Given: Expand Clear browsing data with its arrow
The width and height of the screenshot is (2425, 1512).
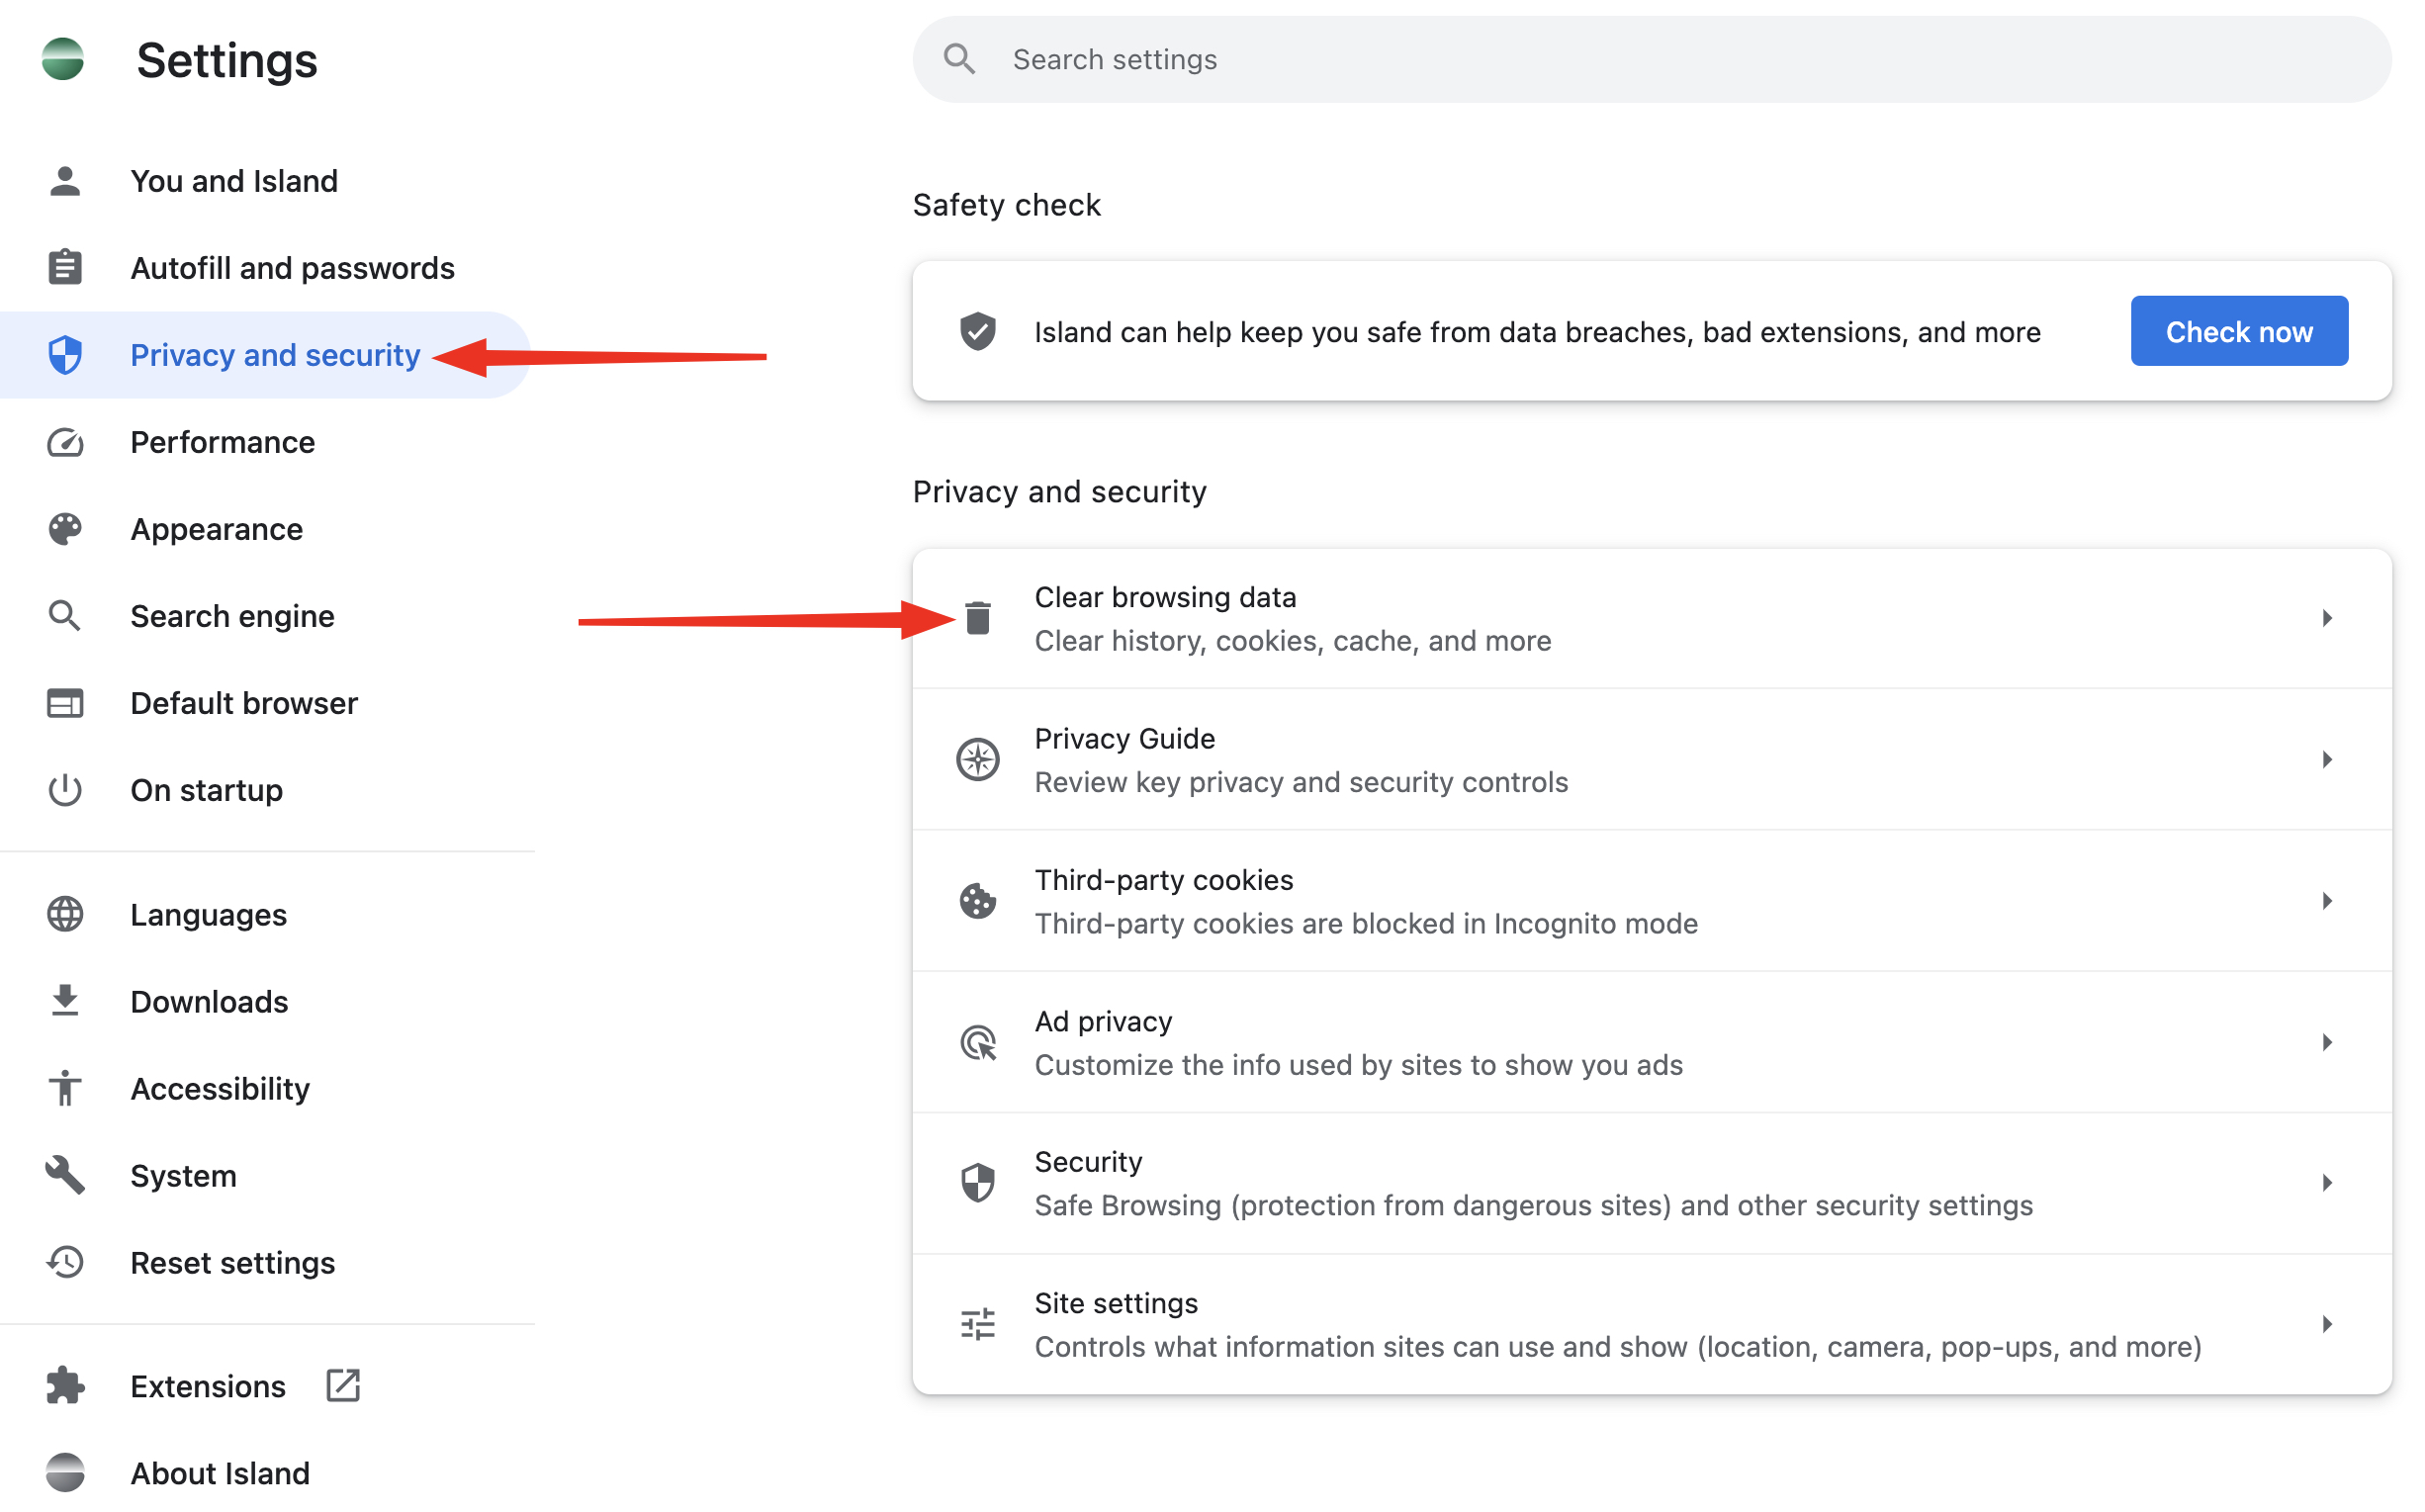Looking at the screenshot, I should pos(2327,618).
